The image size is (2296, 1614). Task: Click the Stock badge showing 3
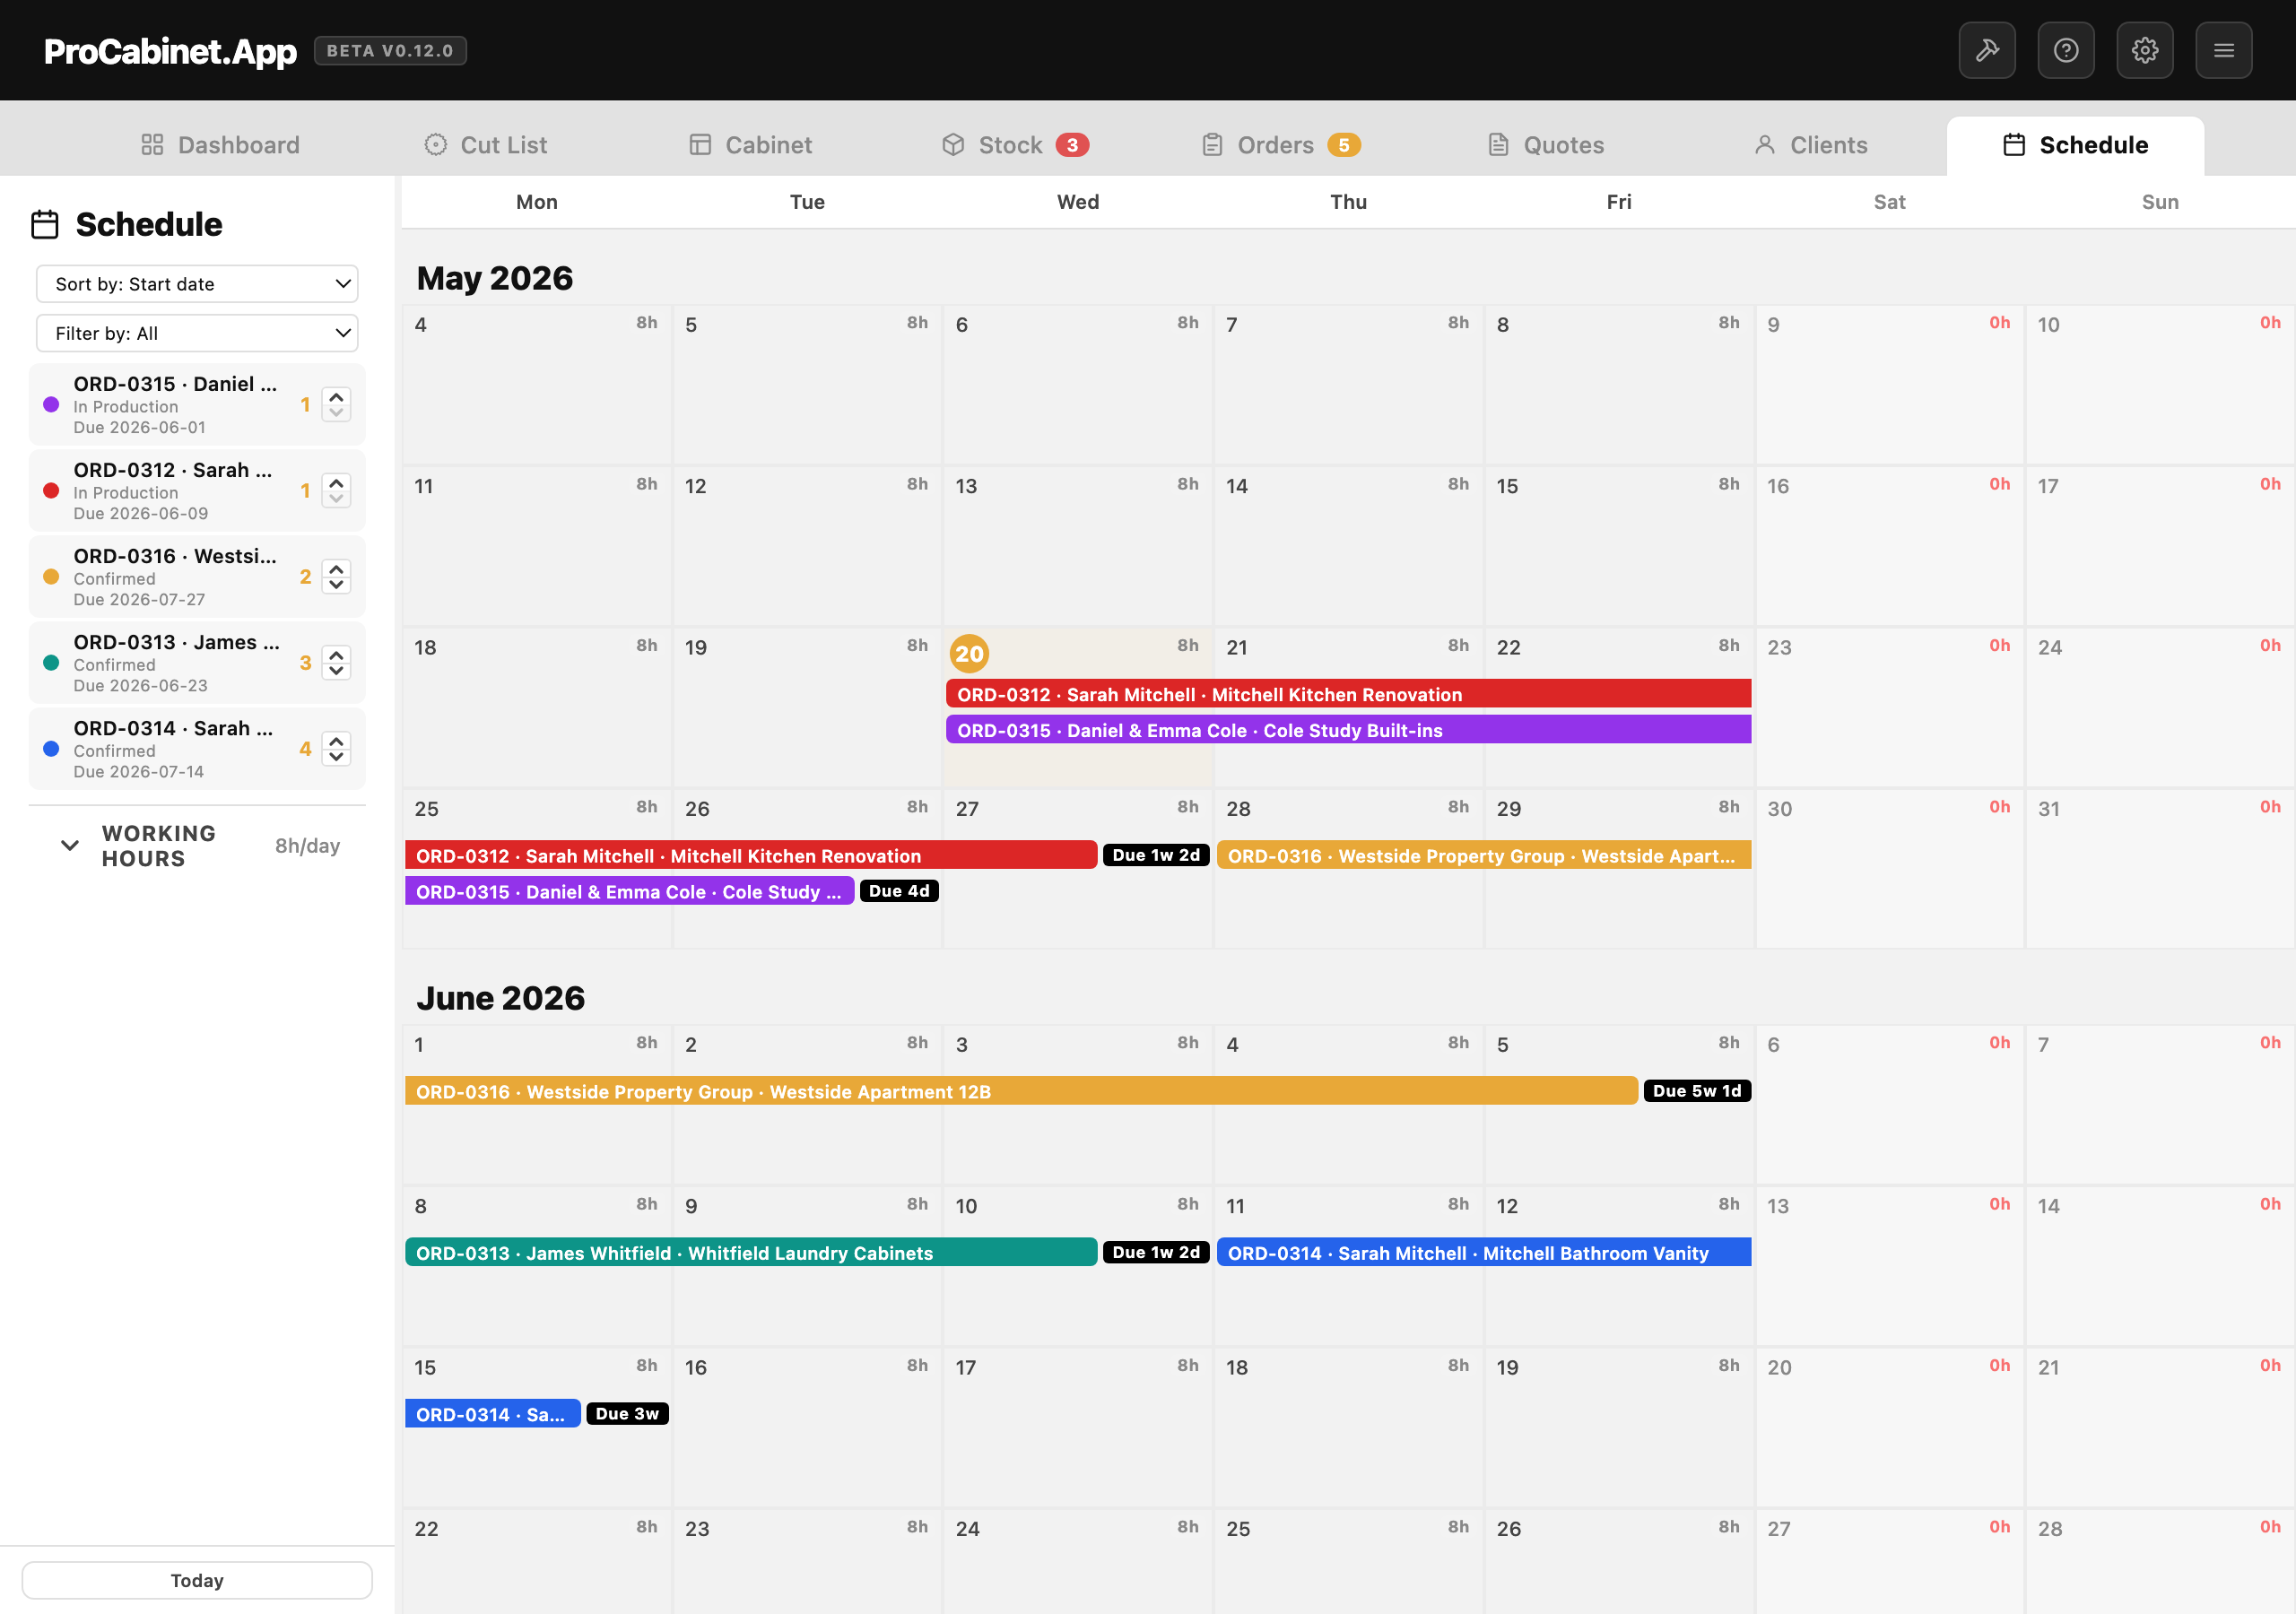(1072, 145)
